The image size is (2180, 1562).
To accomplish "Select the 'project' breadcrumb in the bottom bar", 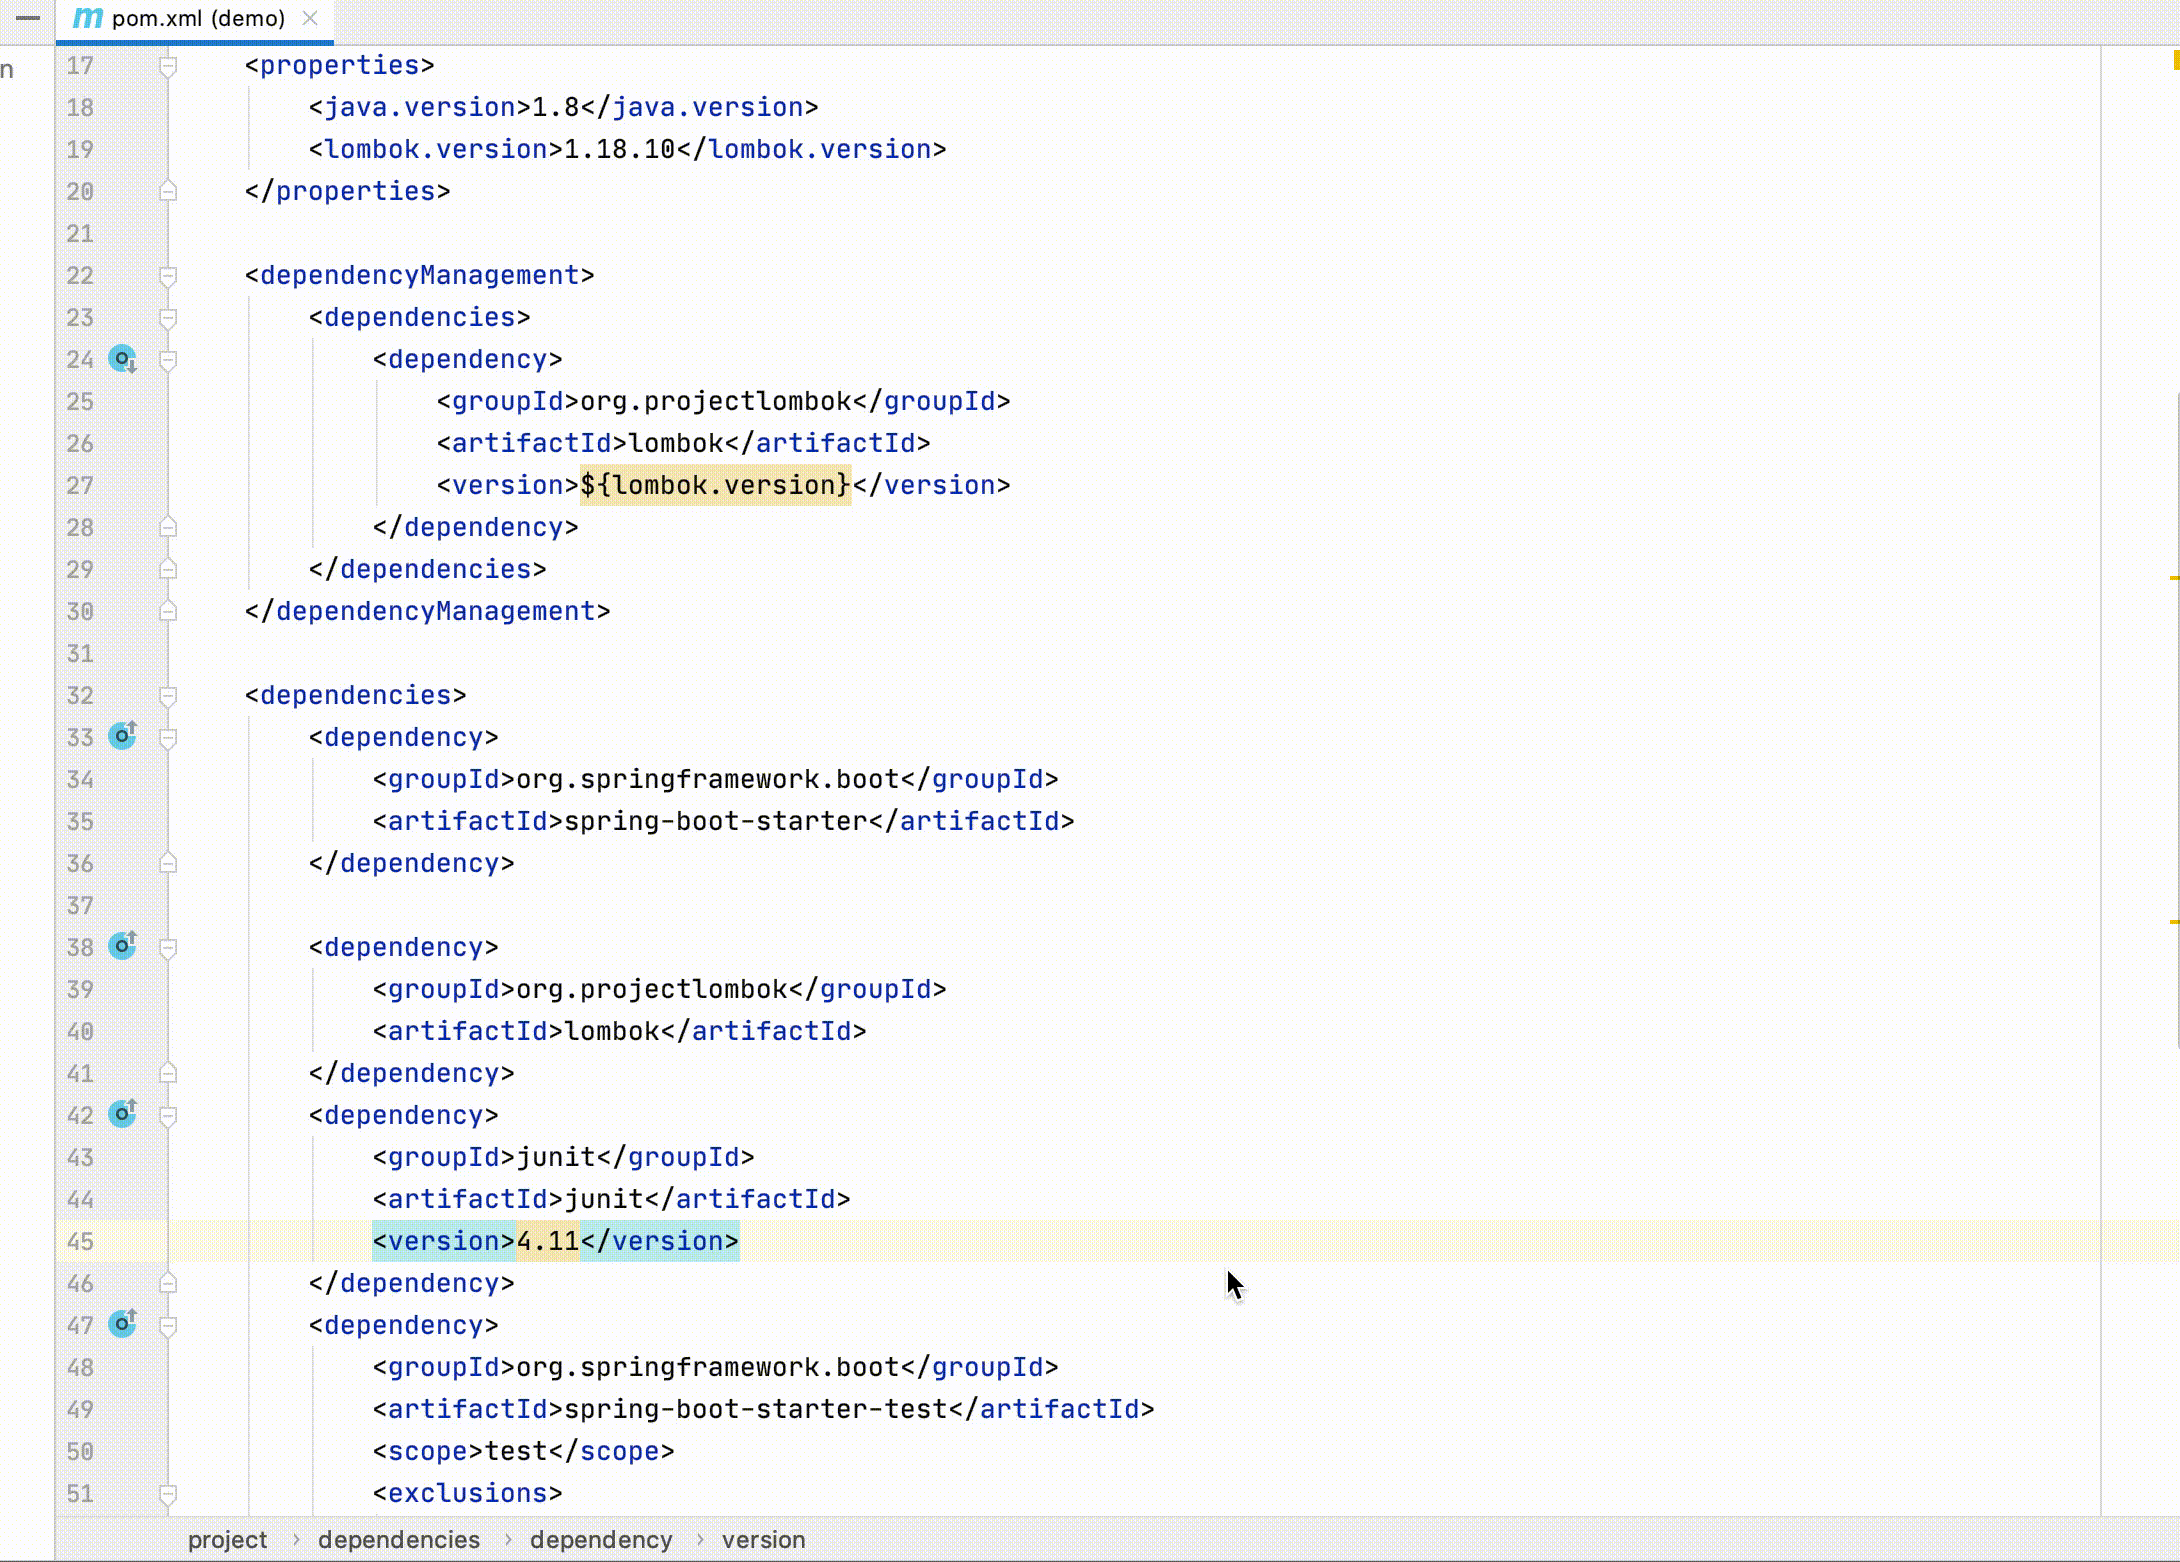I will (x=228, y=1538).
